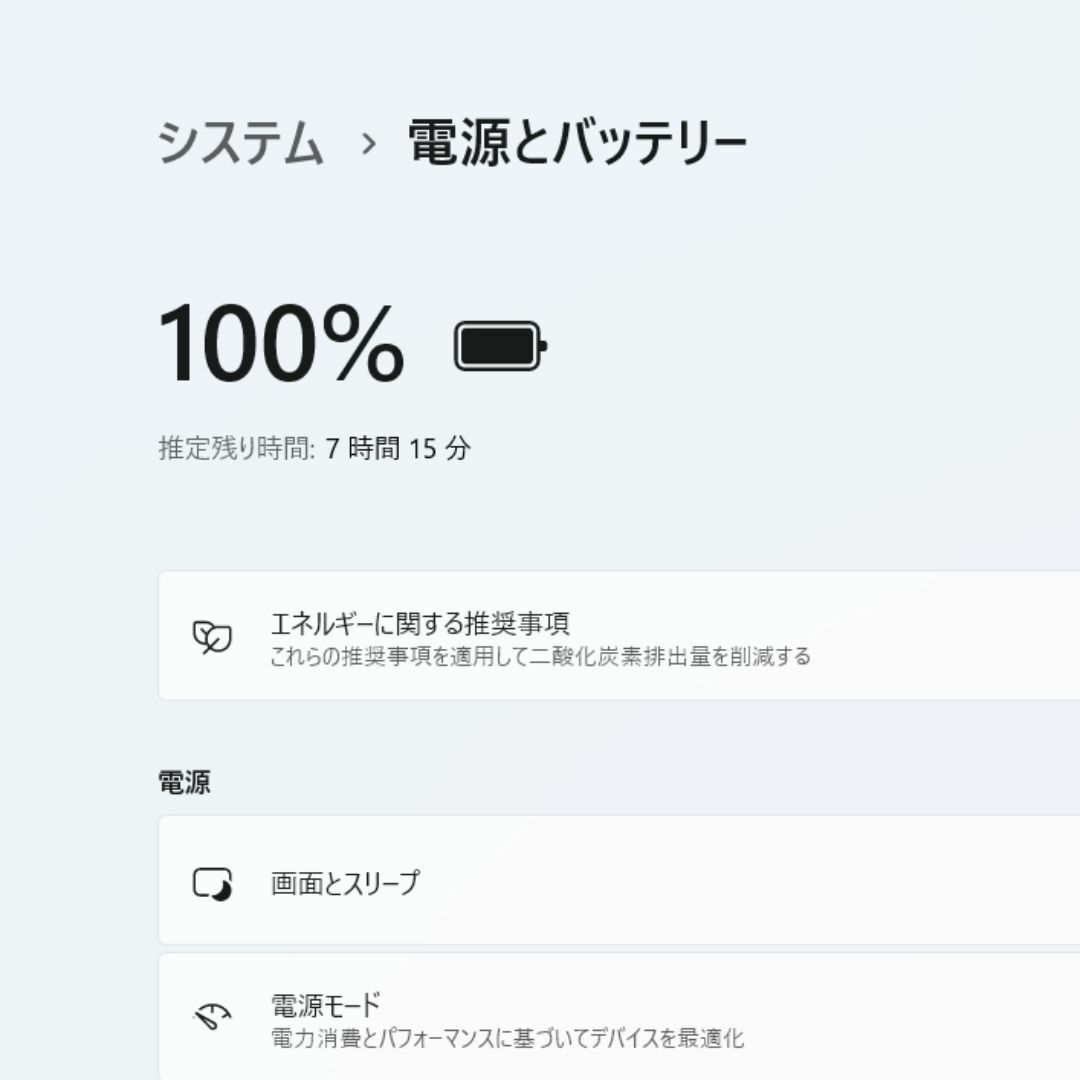
Task: Open エネルギーに関する推奨事項
Action: point(420,623)
